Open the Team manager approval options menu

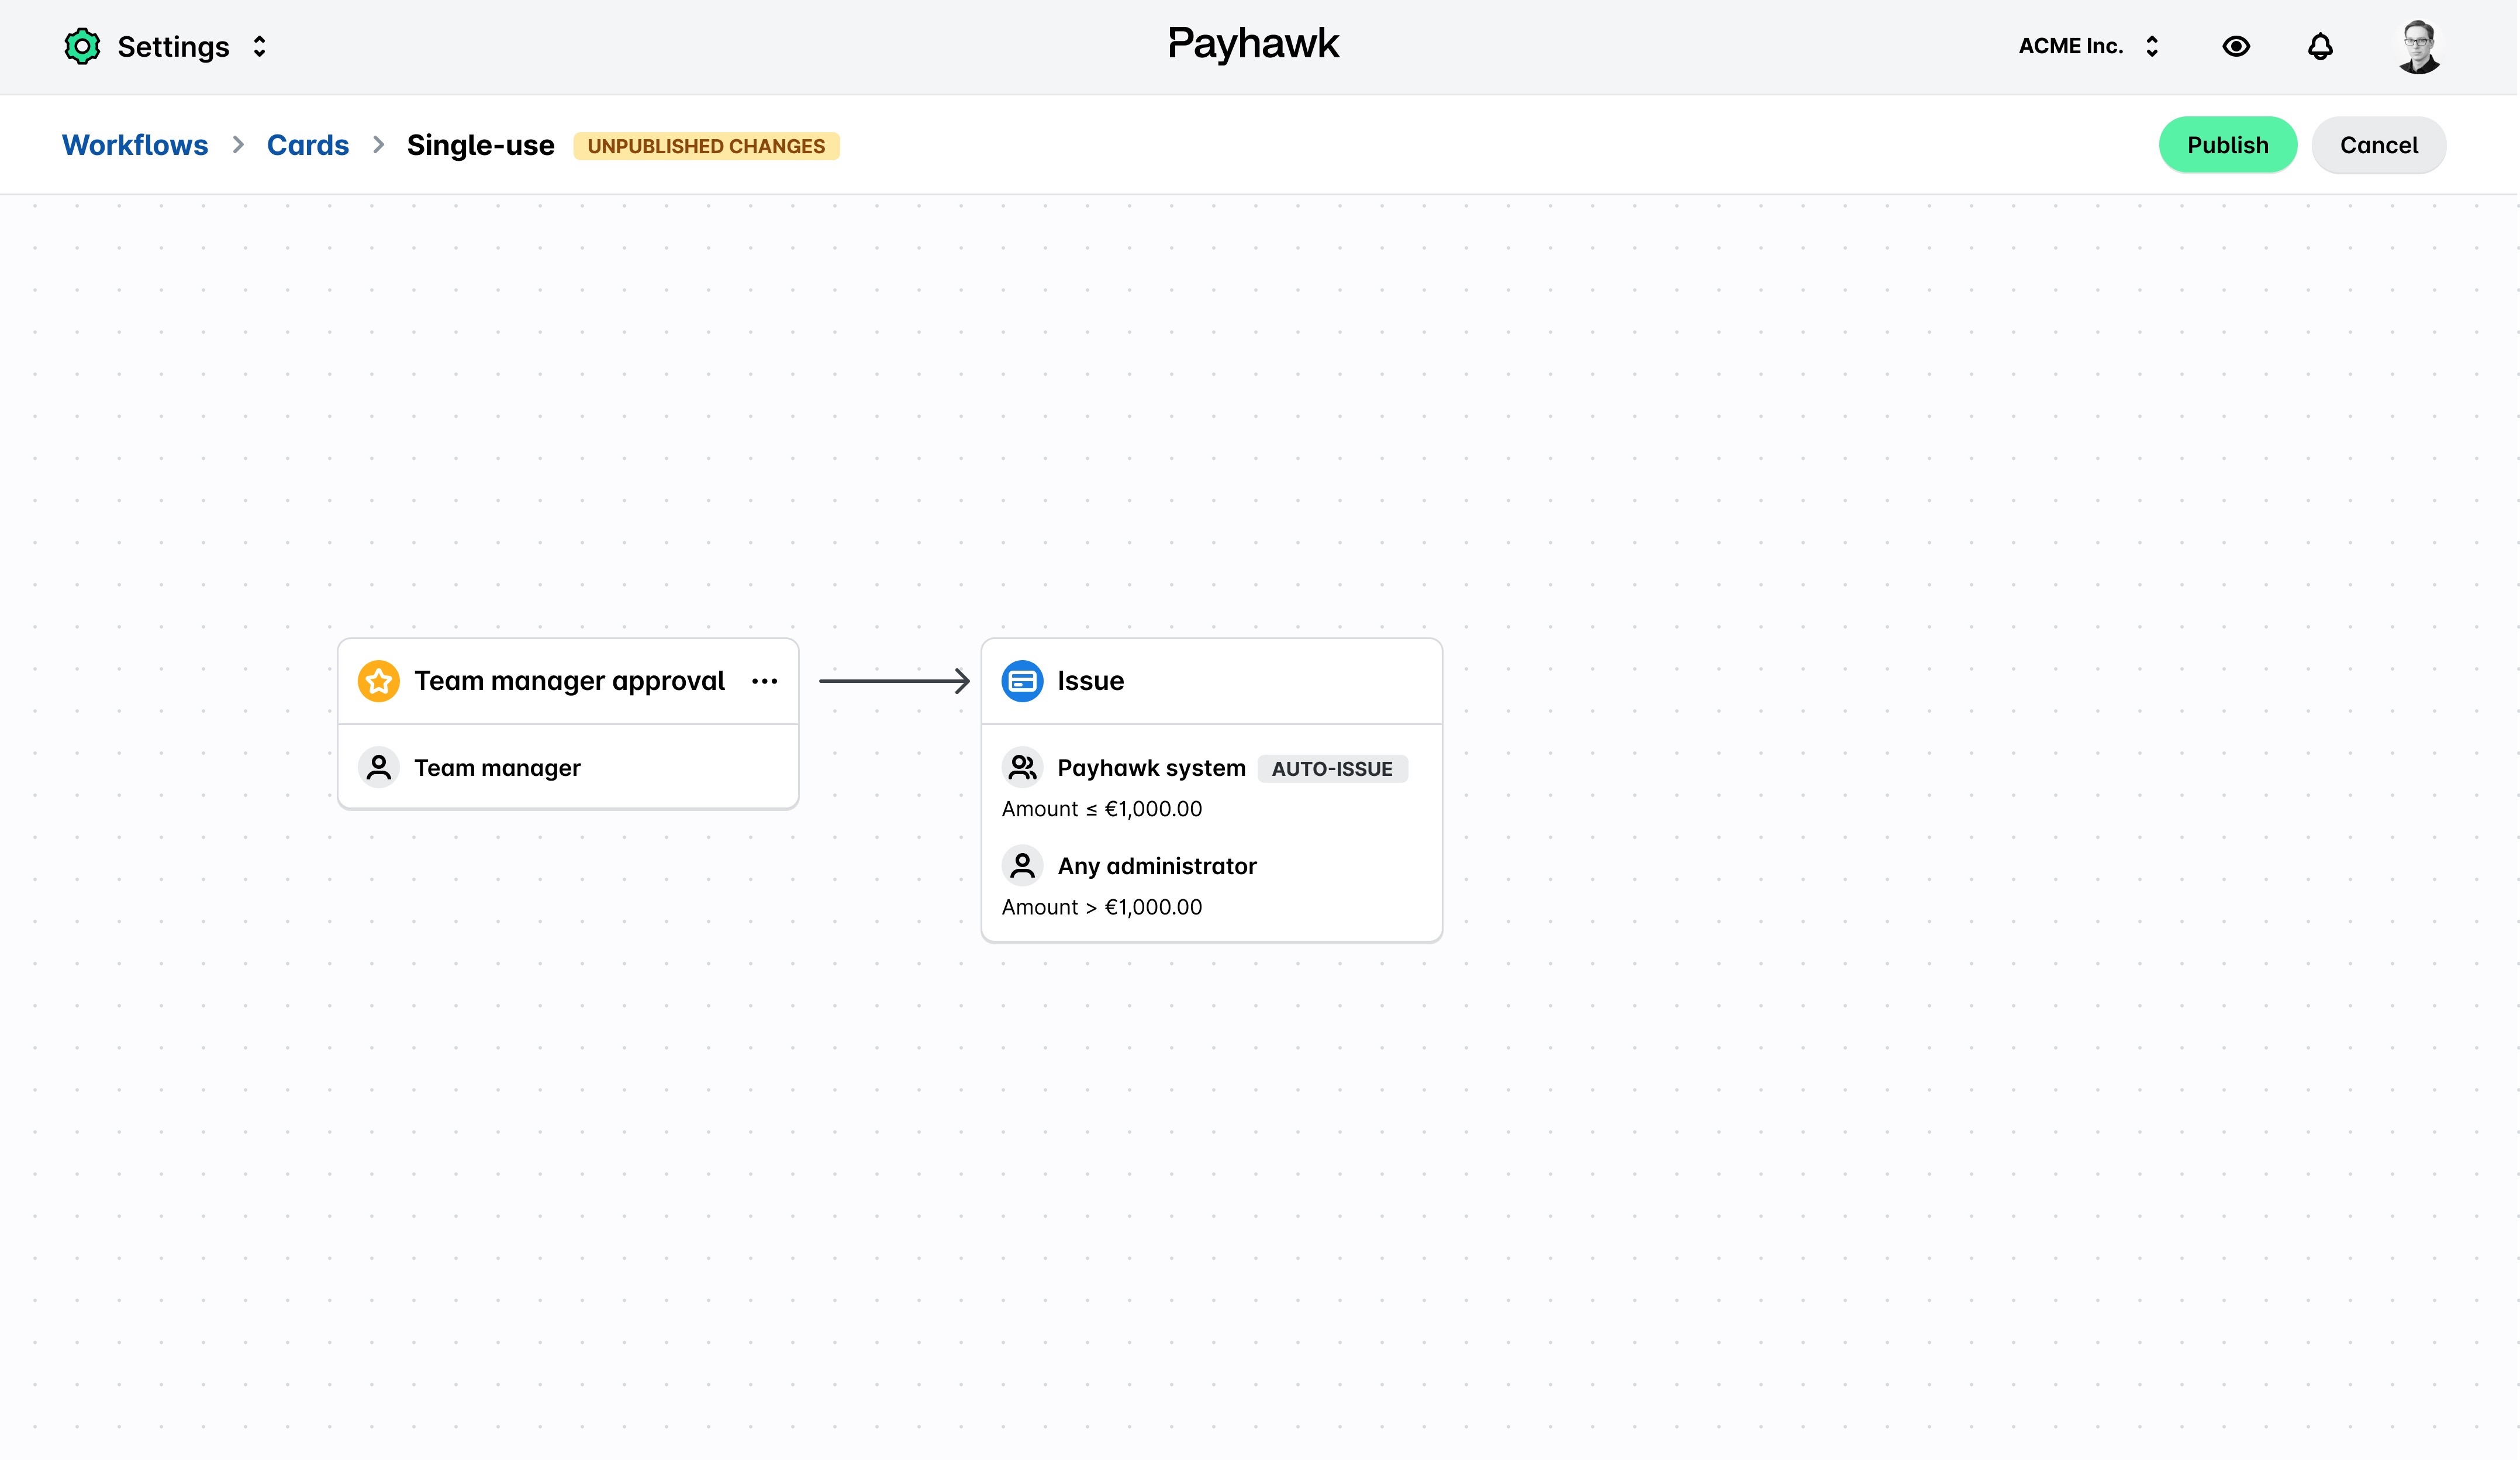coord(765,681)
